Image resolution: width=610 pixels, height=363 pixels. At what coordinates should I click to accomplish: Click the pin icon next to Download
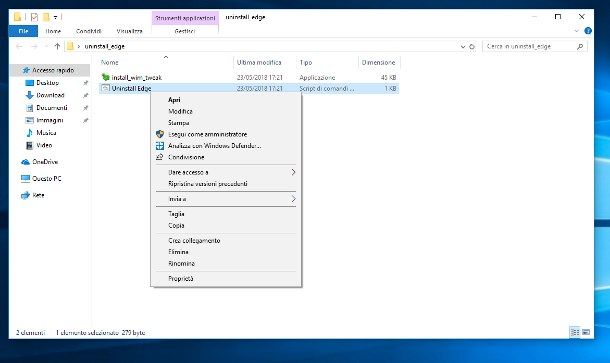click(x=86, y=95)
